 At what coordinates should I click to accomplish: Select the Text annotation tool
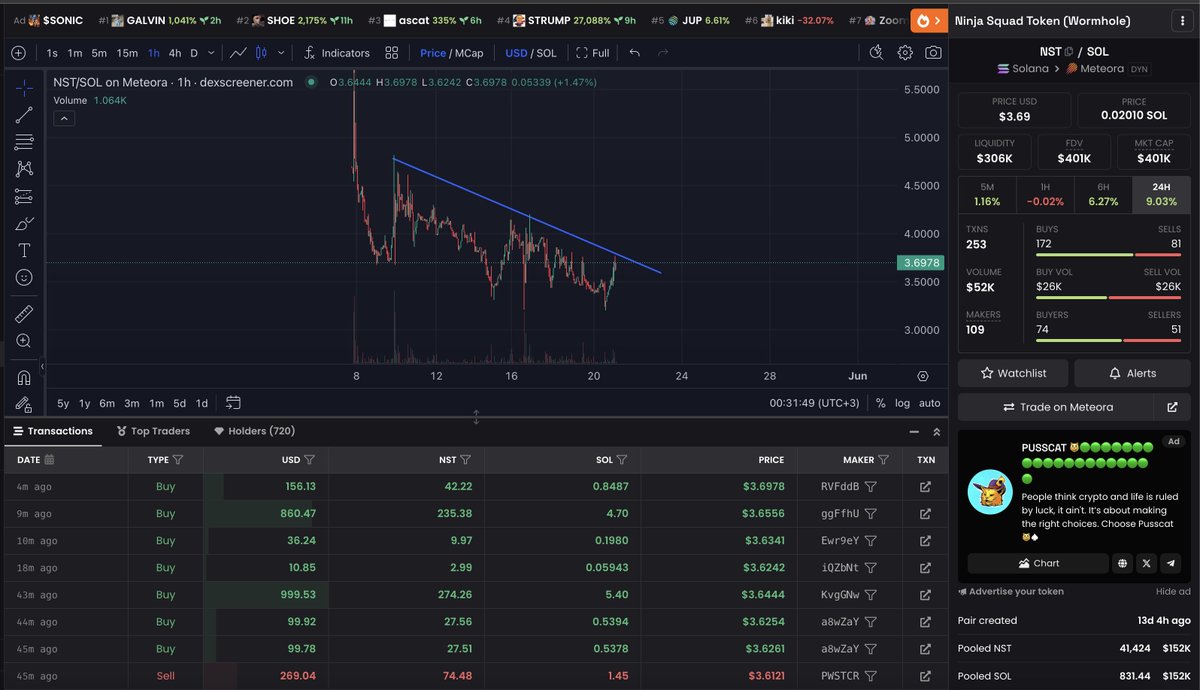[24, 250]
